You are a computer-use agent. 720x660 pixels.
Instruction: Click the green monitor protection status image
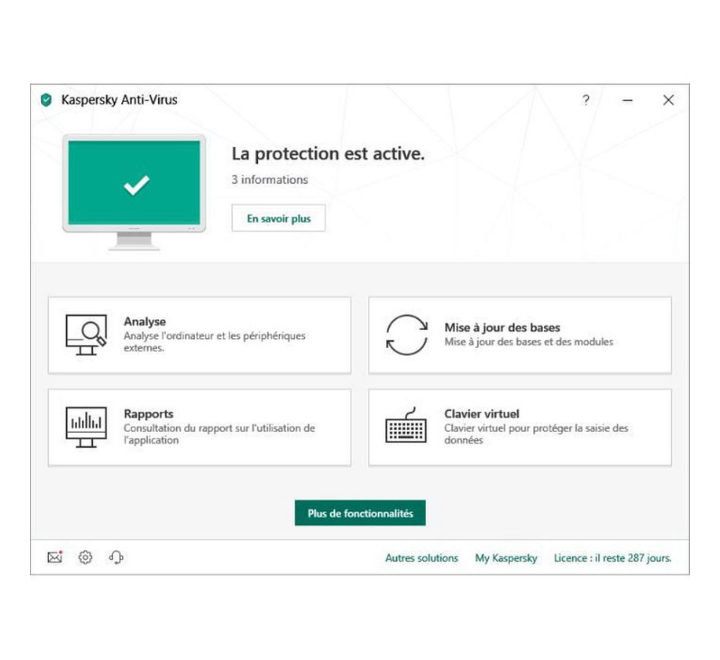click(x=134, y=183)
